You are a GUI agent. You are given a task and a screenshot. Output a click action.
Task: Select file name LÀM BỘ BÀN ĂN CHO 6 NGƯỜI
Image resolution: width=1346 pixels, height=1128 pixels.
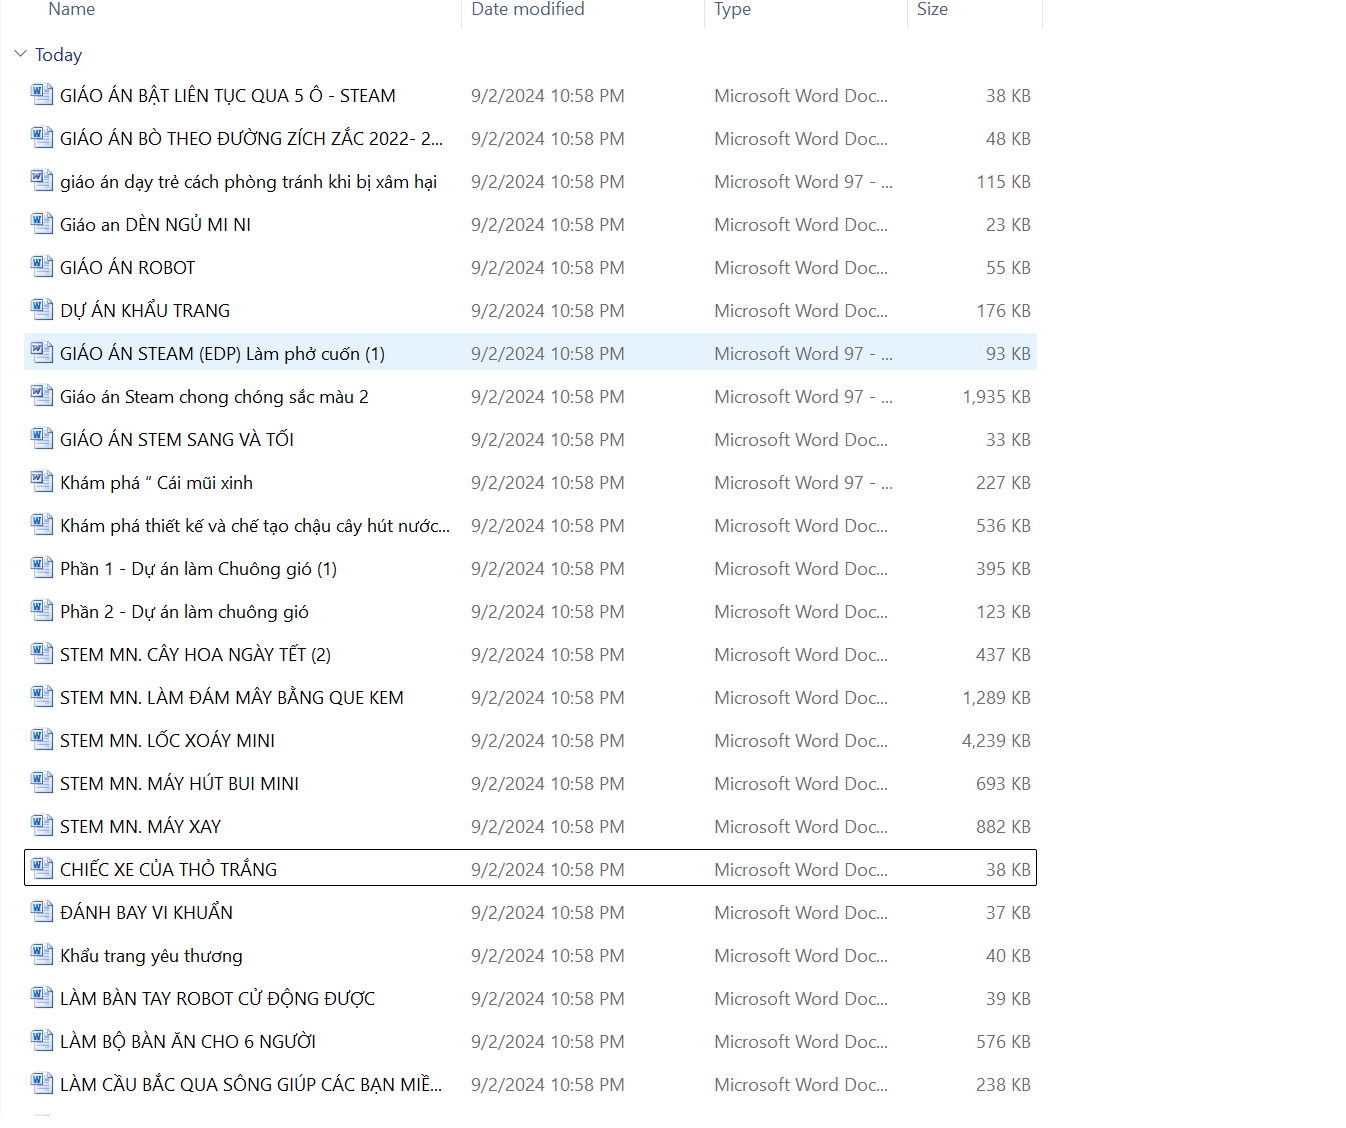[x=188, y=1042]
